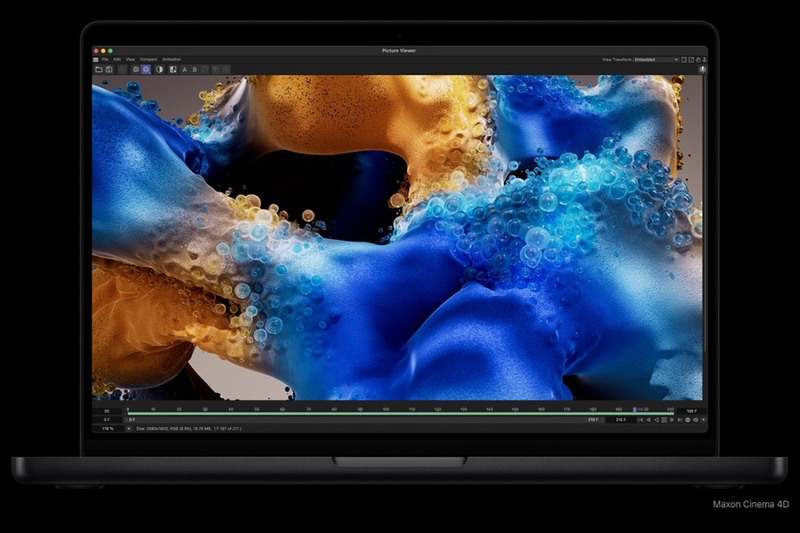The image size is (800, 533).
Task: Click the open folder icon in toolbar
Action: tap(99, 69)
